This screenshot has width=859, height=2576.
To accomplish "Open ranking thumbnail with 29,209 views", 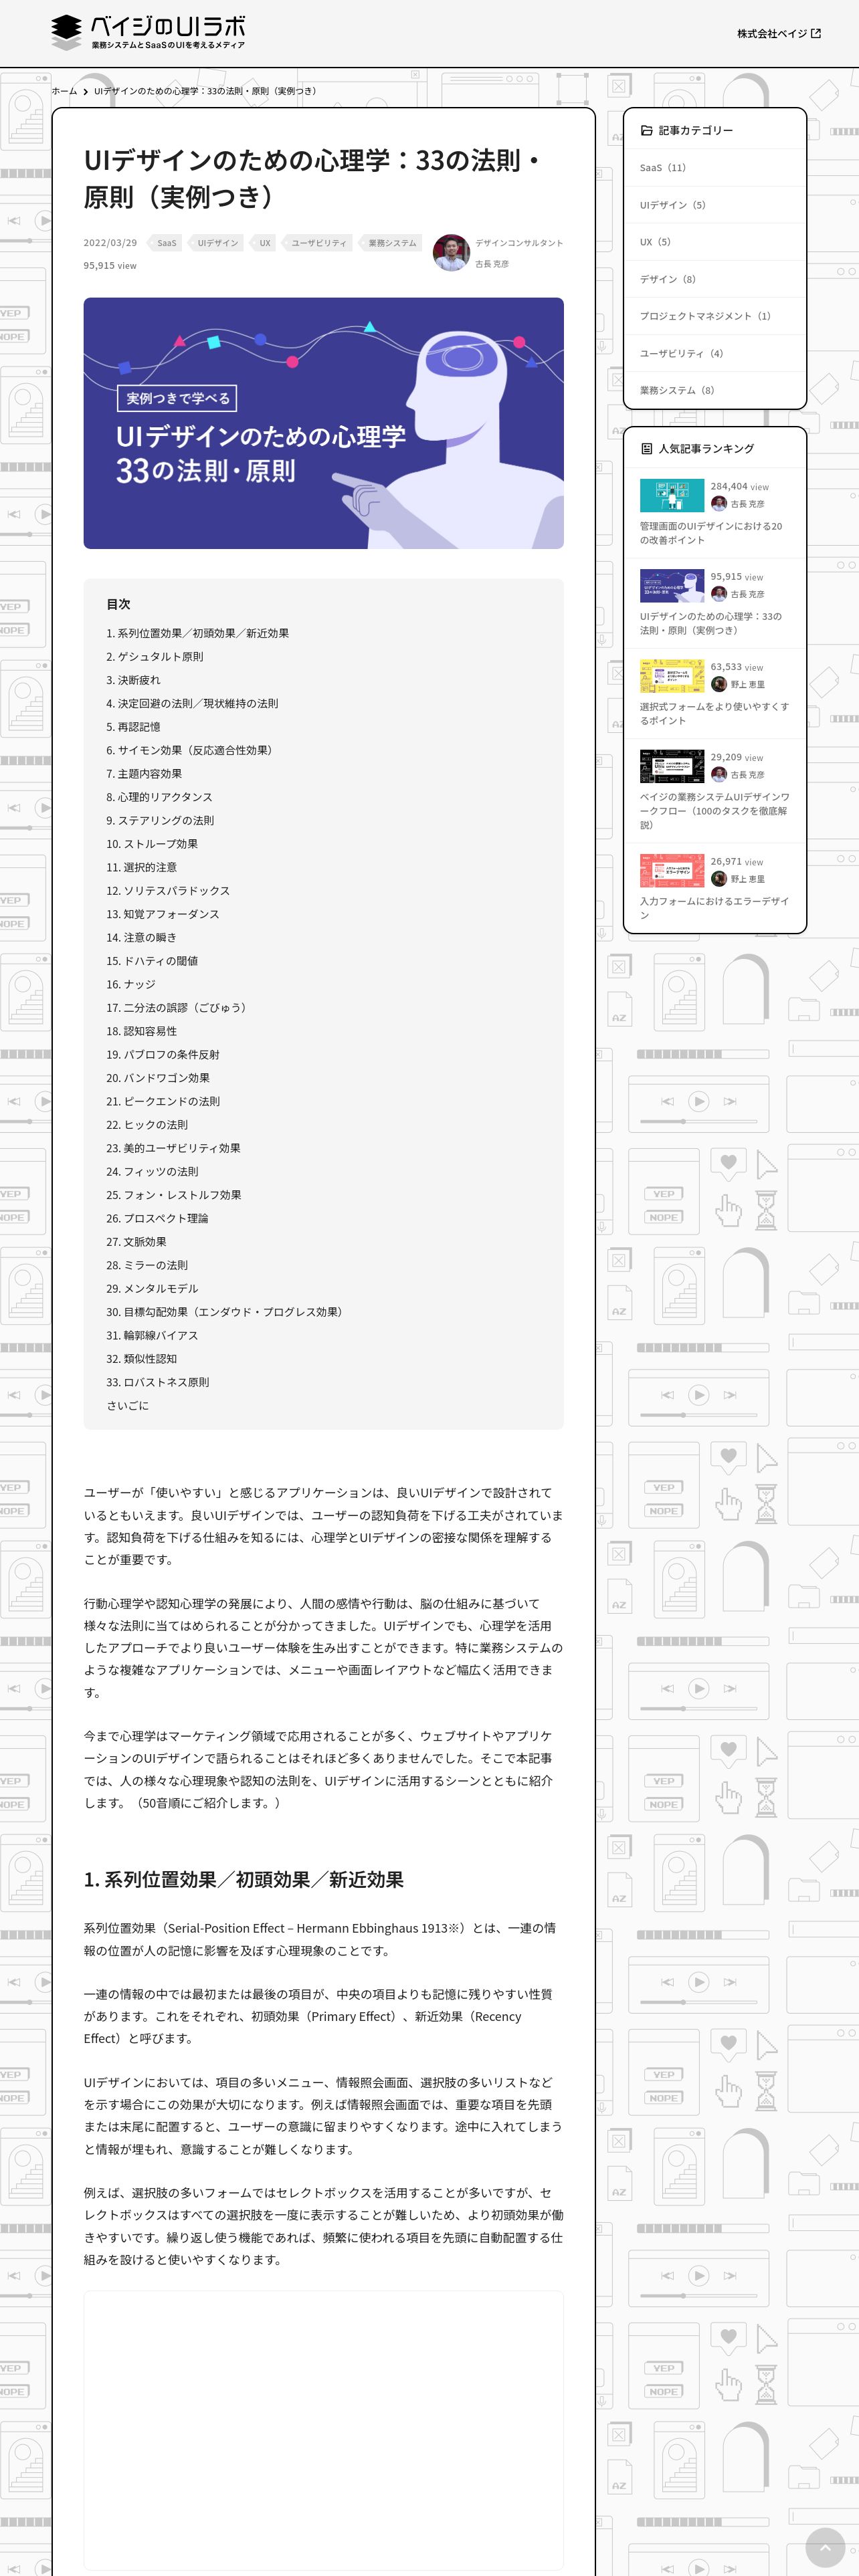I will click(672, 766).
